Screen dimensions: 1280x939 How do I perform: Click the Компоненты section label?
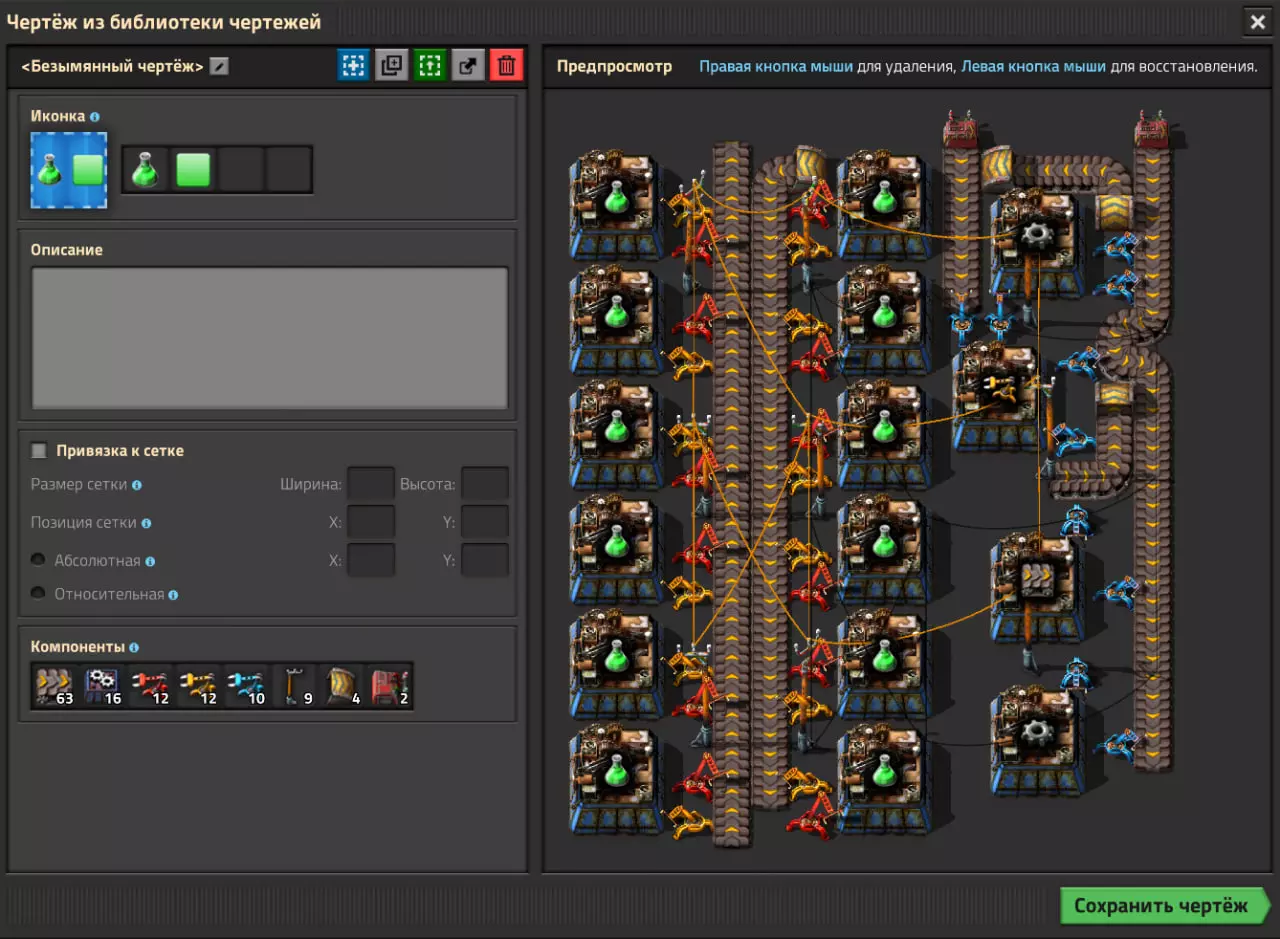(x=78, y=647)
